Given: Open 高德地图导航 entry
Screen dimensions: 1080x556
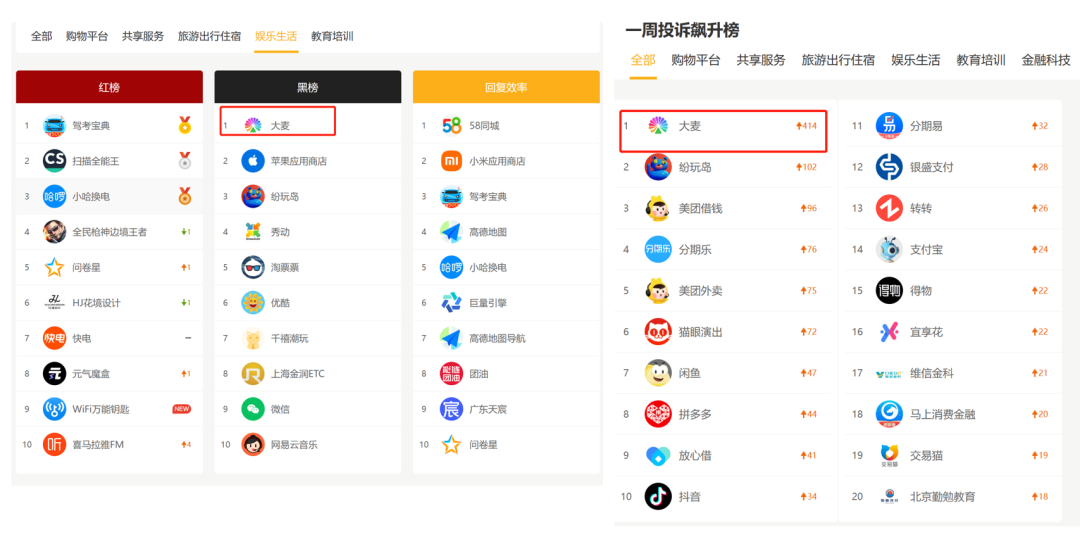Looking at the screenshot, I should pos(506,338).
